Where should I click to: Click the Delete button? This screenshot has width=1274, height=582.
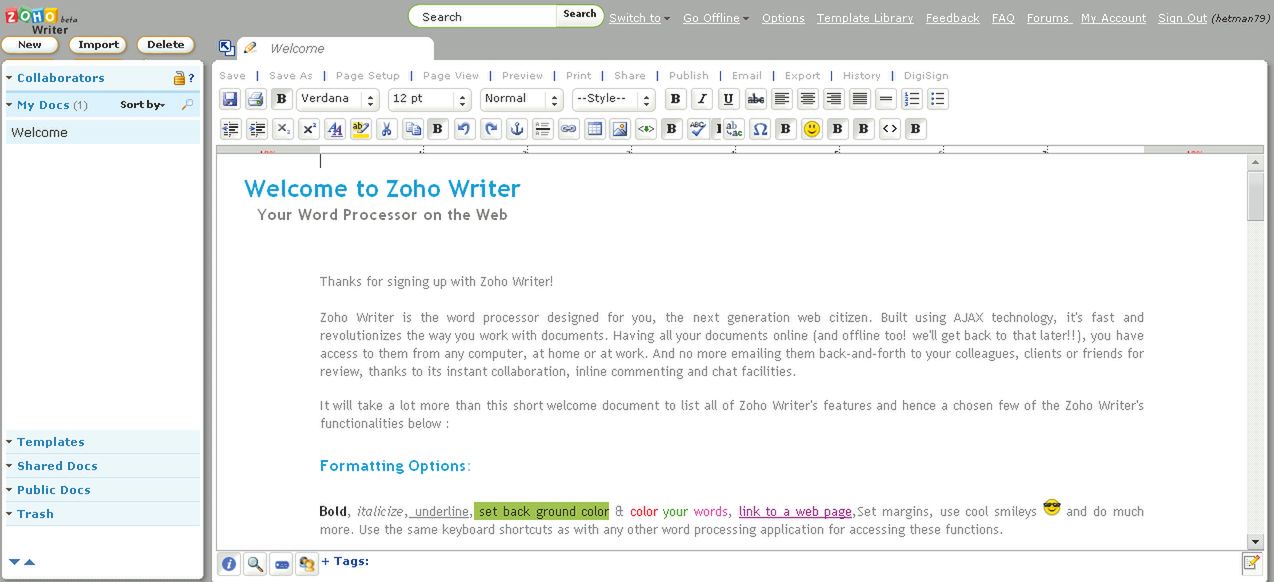click(x=166, y=45)
